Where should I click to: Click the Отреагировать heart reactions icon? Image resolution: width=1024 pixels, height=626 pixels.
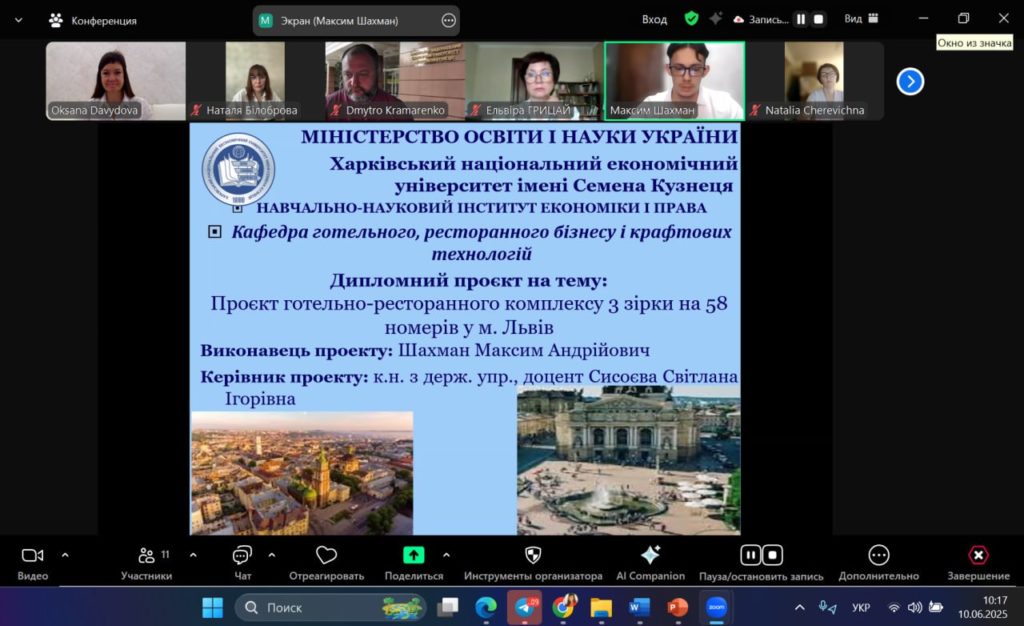tap(326, 556)
